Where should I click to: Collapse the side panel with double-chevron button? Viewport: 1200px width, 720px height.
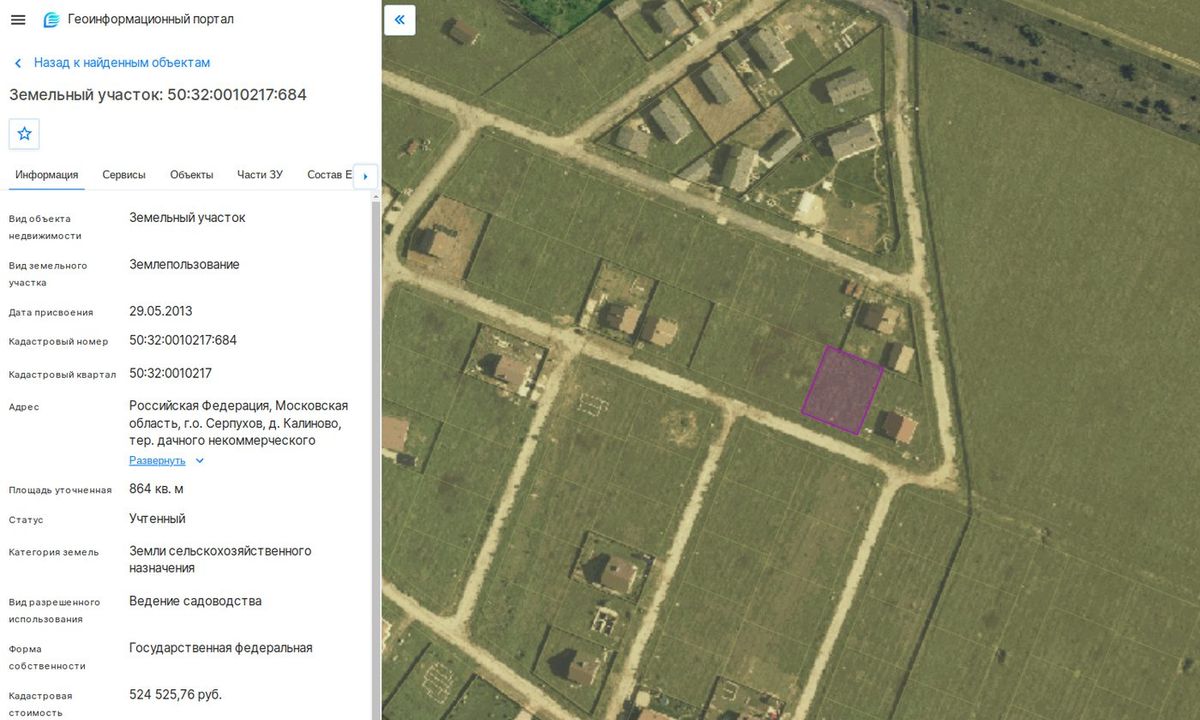click(x=399, y=20)
